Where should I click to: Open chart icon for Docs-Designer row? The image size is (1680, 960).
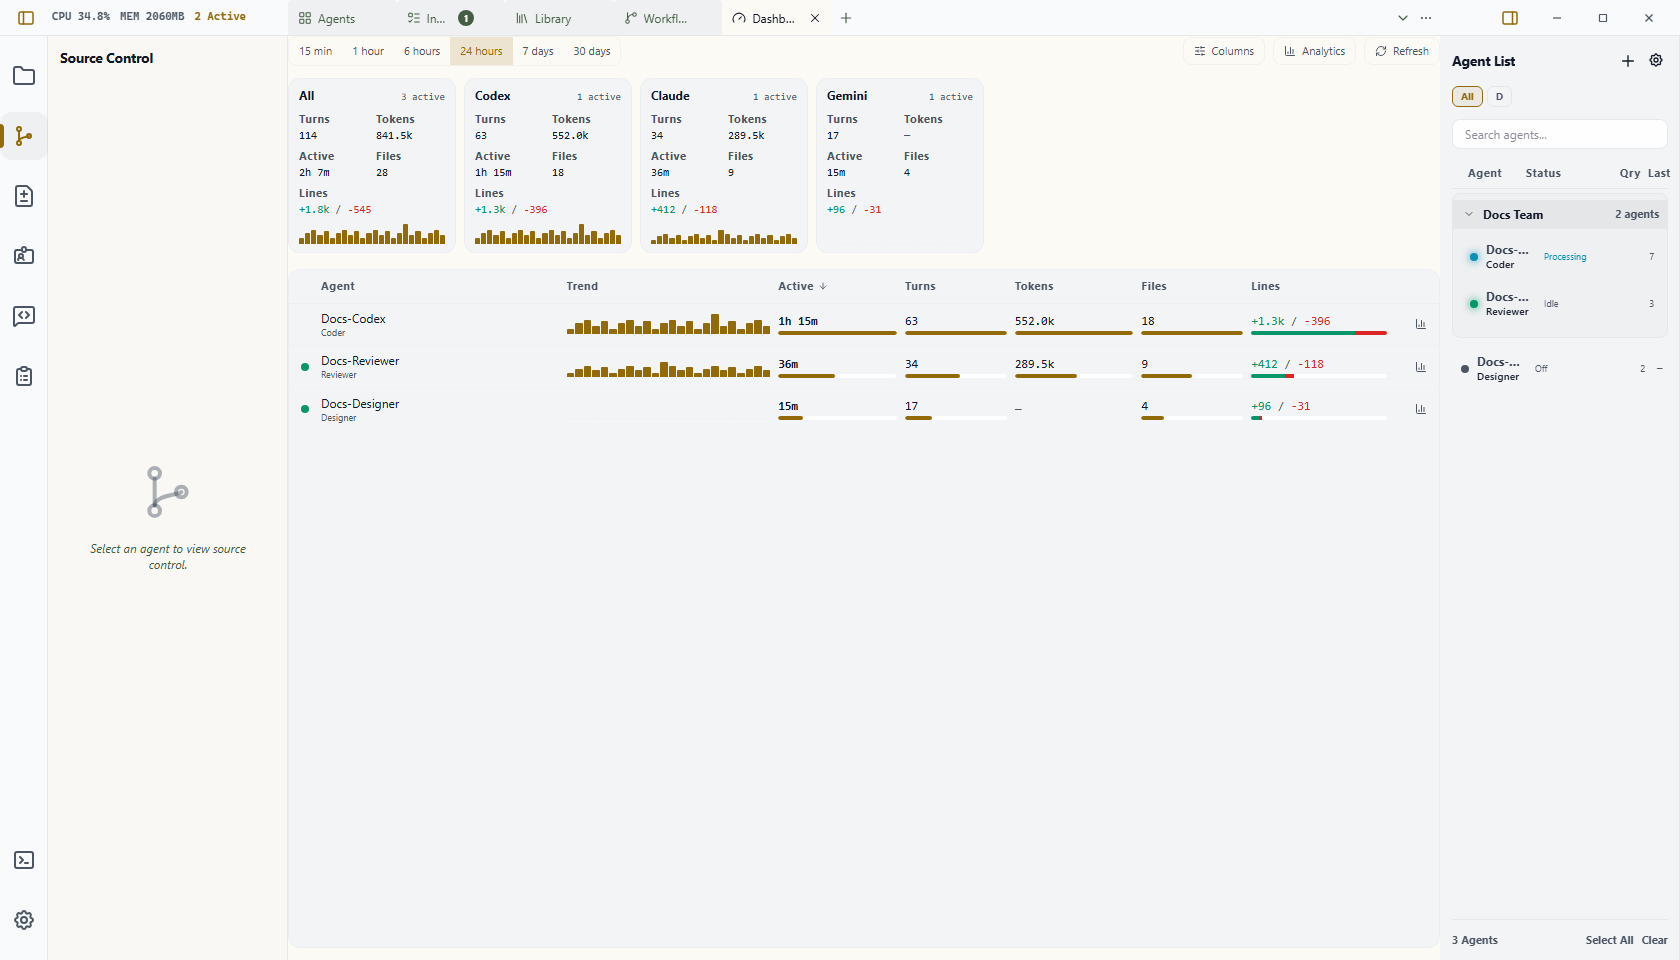1420,408
